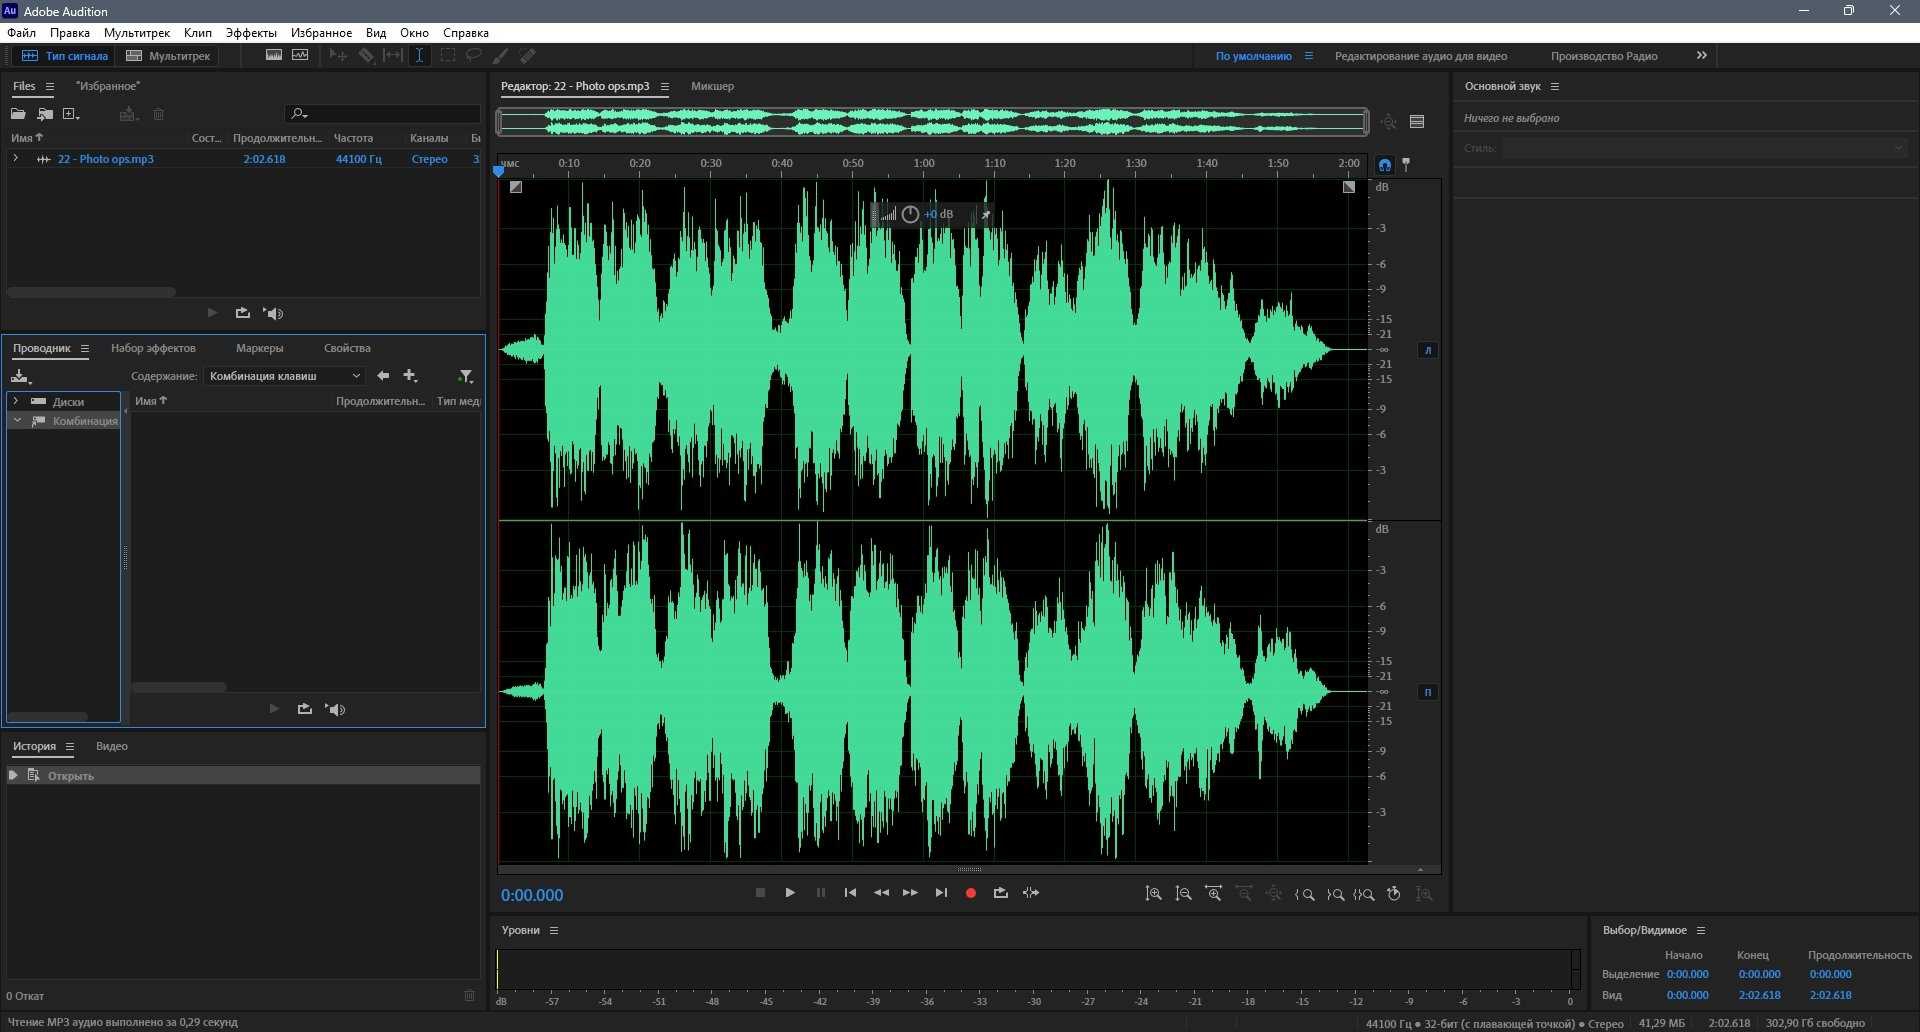The image size is (1920, 1032).
Task: Click zoom in time icon
Action: [1214, 894]
